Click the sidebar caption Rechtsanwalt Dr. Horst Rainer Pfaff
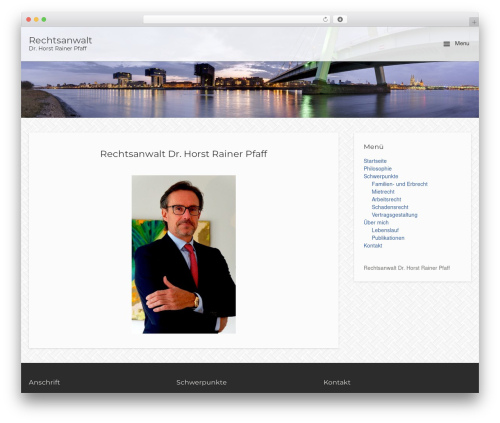Screen dimensions: 500x423 pos(407,268)
